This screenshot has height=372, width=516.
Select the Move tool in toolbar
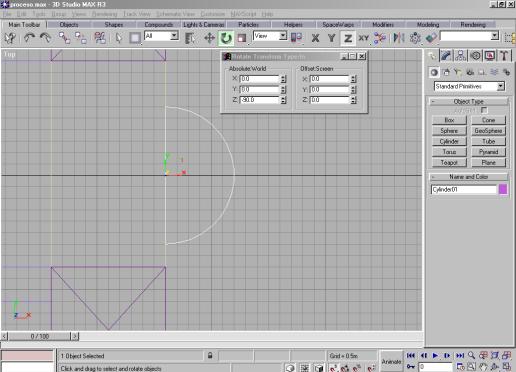point(209,38)
